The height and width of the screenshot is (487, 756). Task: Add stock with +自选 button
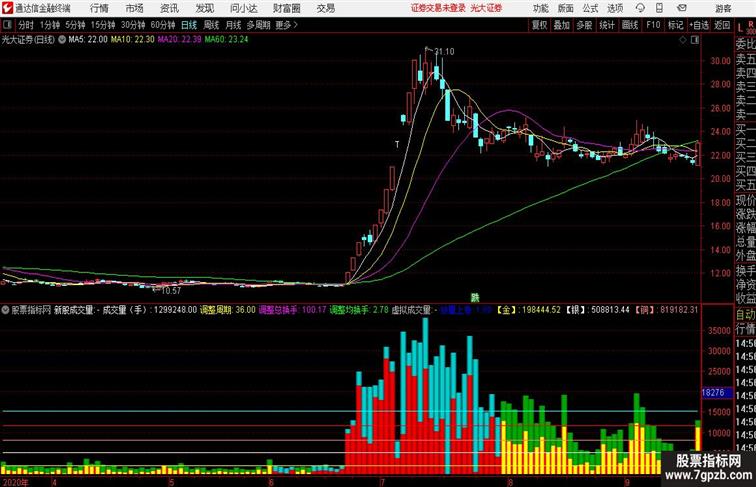(699, 25)
